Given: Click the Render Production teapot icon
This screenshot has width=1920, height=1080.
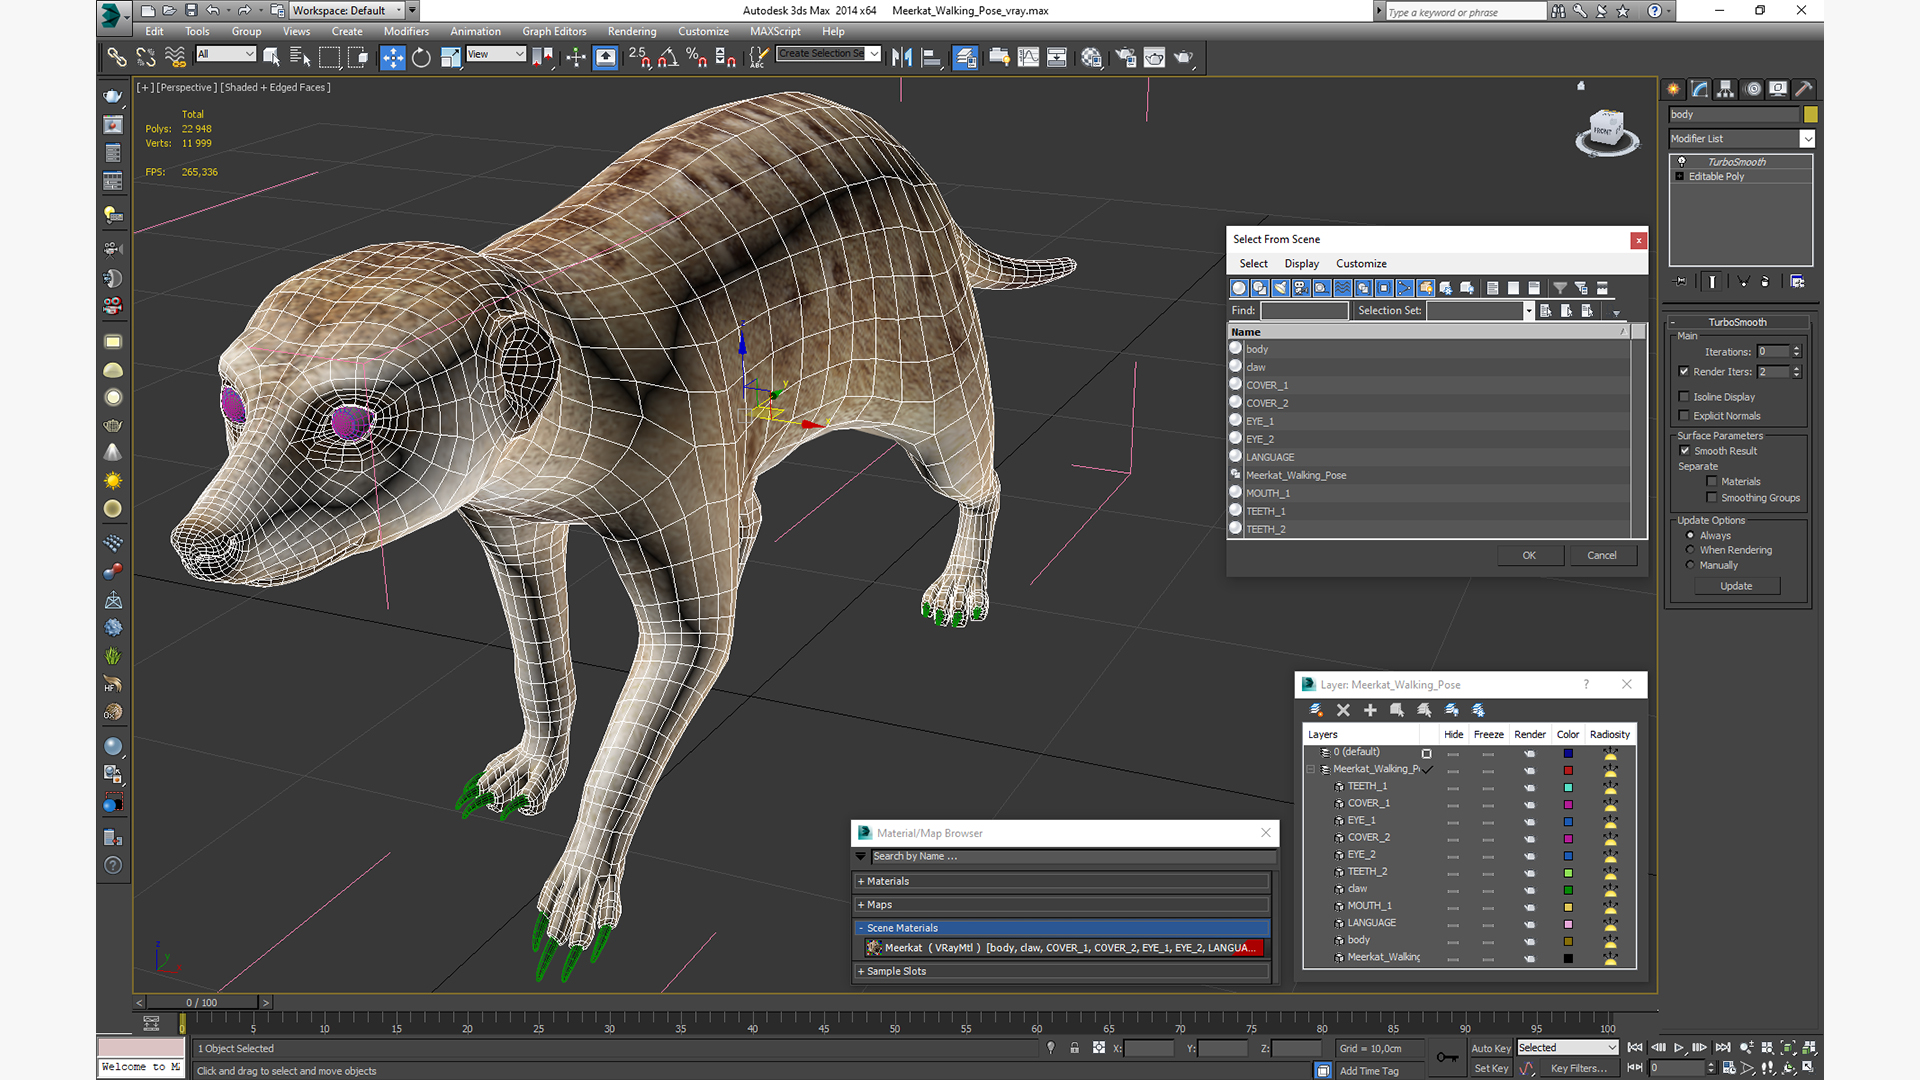Looking at the screenshot, I should [1184, 58].
